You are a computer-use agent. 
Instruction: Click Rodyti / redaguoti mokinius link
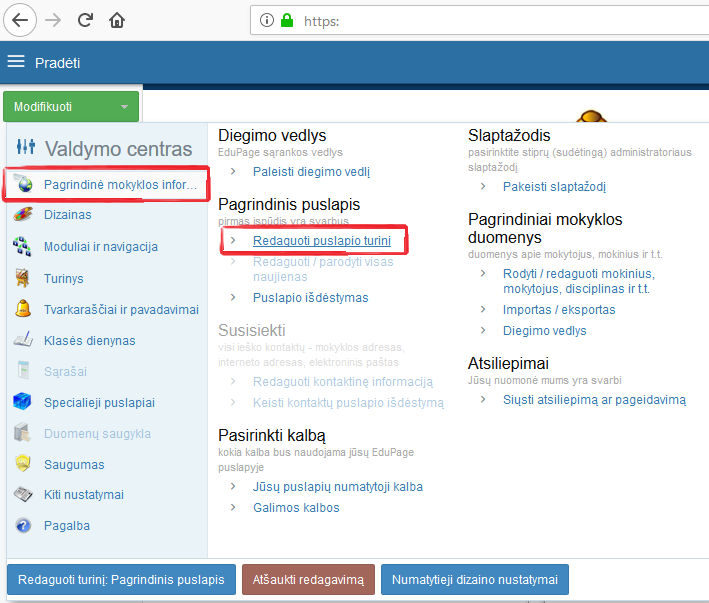[579, 281]
